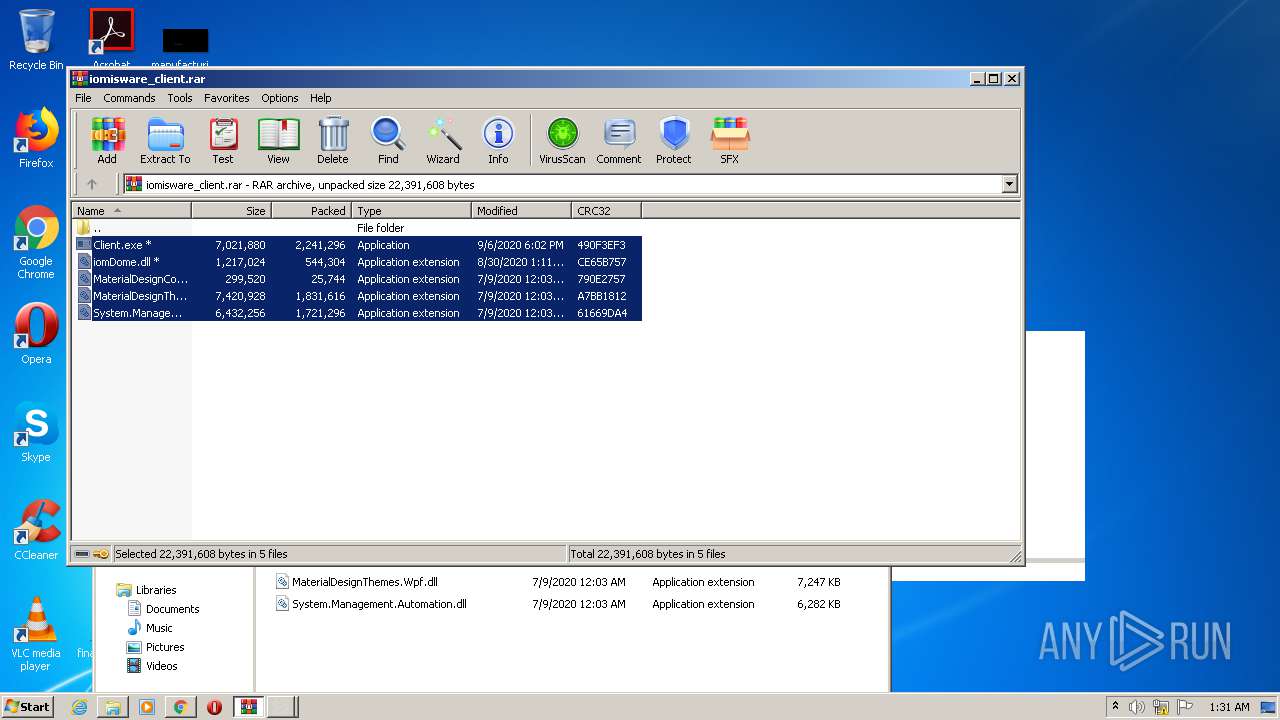
Task: Open the Tools menu
Action: [180, 98]
